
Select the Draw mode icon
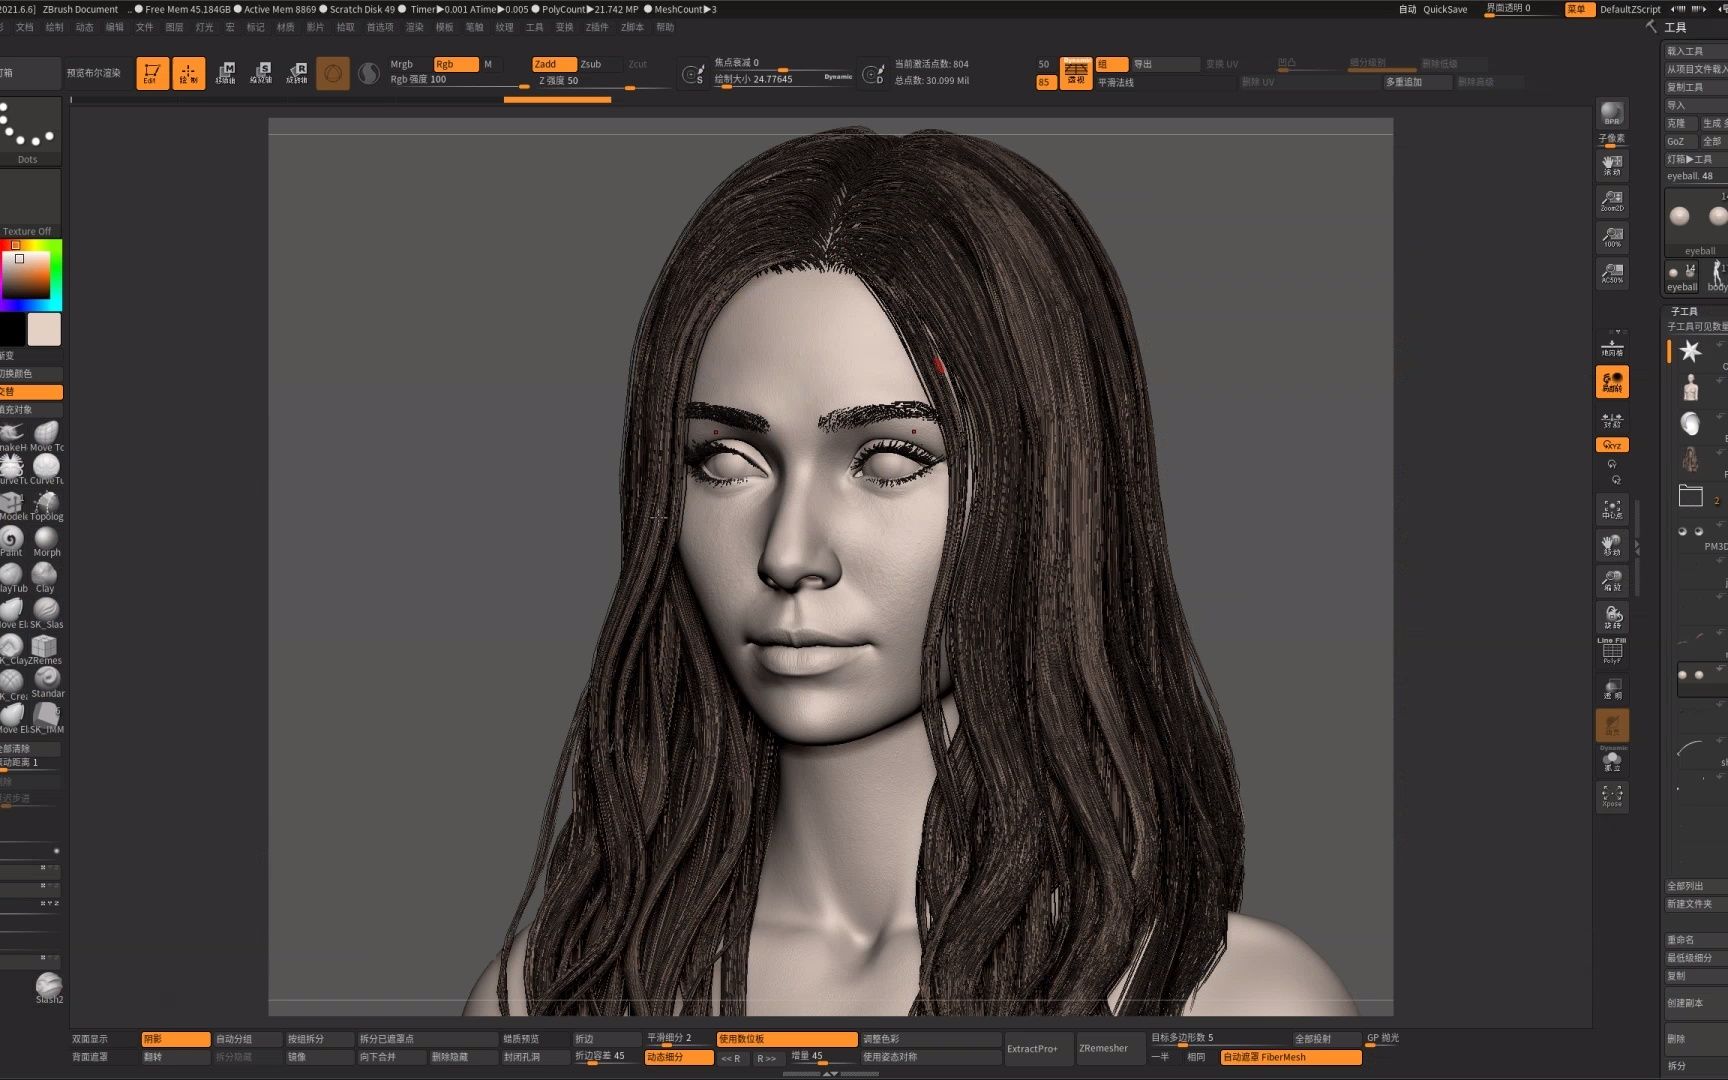click(188, 73)
